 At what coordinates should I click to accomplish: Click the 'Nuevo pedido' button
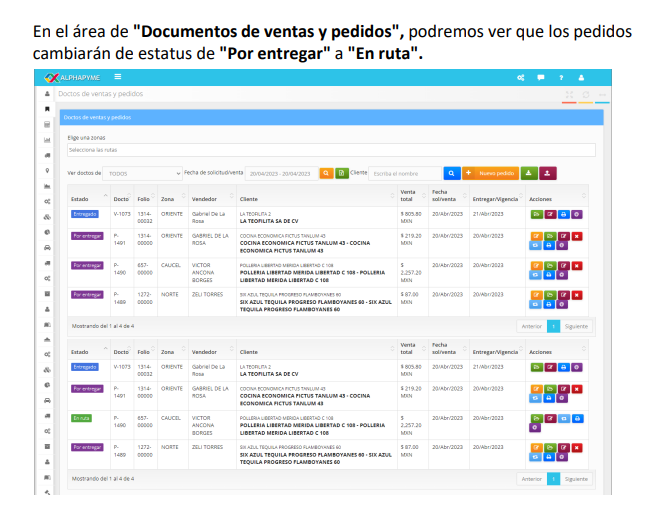coord(490,173)
